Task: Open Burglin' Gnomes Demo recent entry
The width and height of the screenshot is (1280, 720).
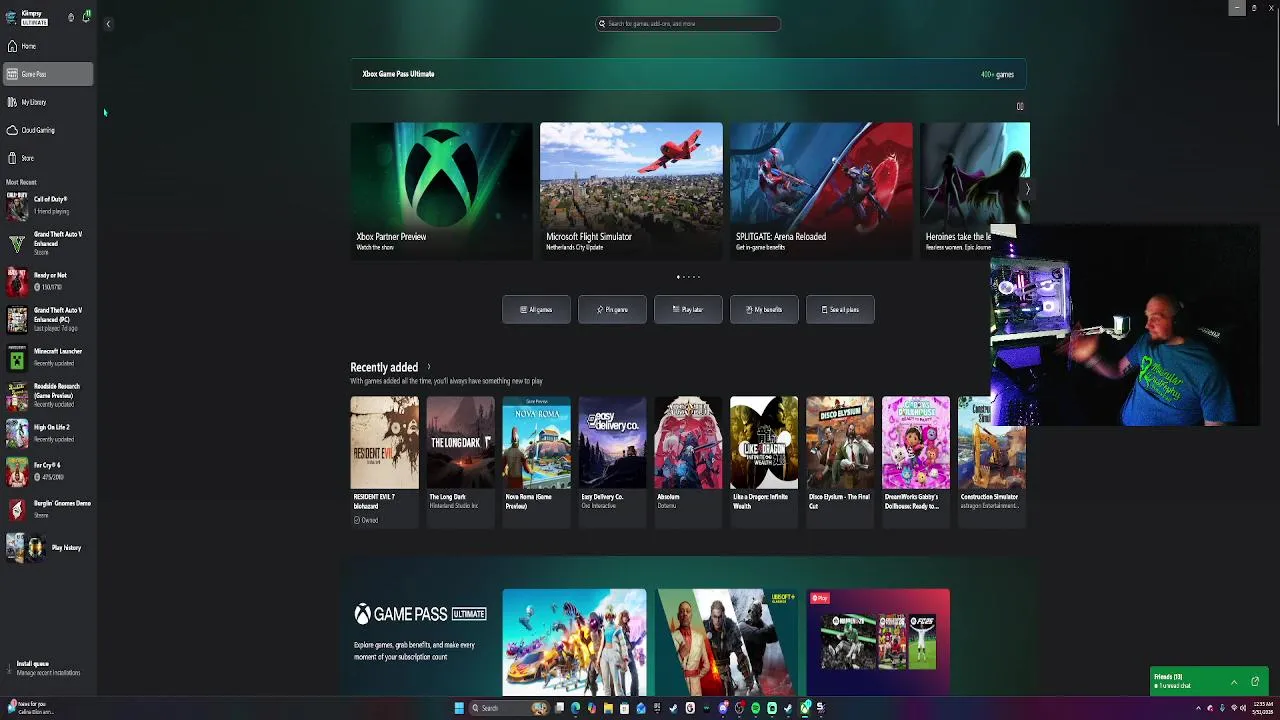Action: (x=48, y=509)
